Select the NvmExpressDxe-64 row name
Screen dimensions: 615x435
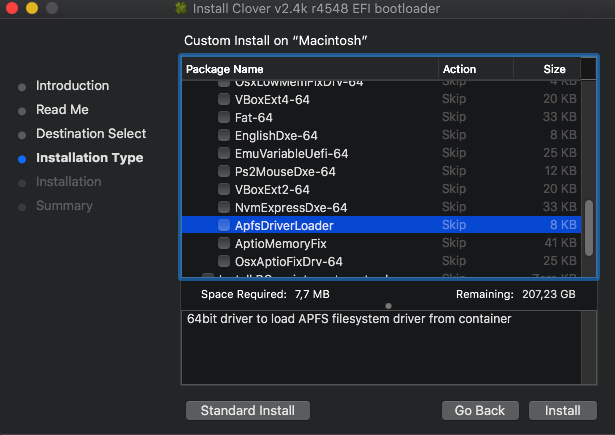point(291,207)
